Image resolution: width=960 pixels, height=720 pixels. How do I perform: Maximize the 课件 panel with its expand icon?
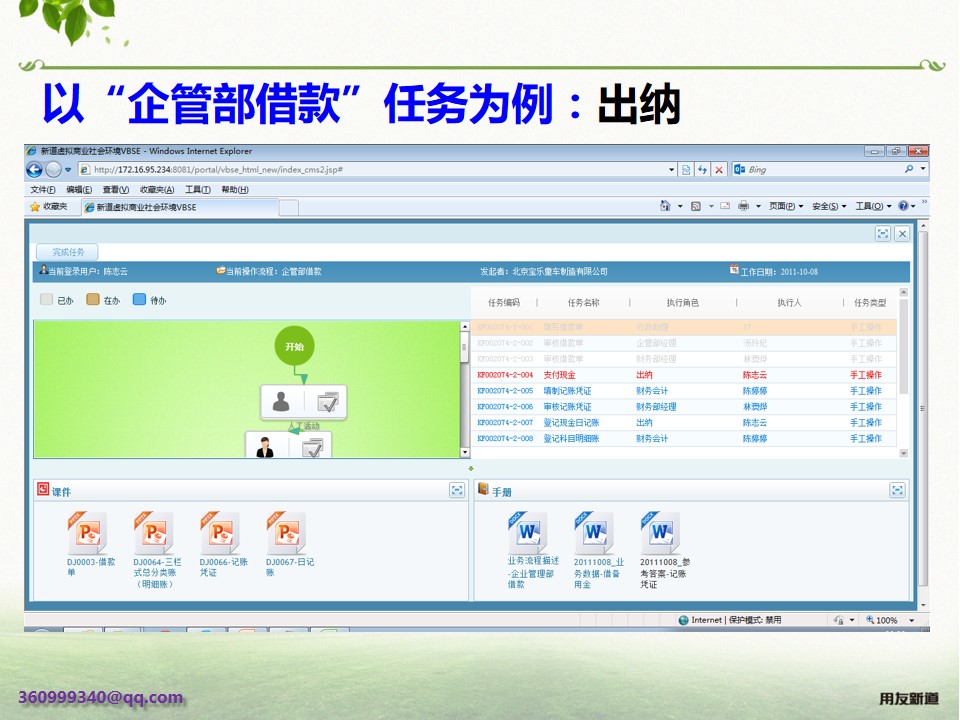coord(457,490)
